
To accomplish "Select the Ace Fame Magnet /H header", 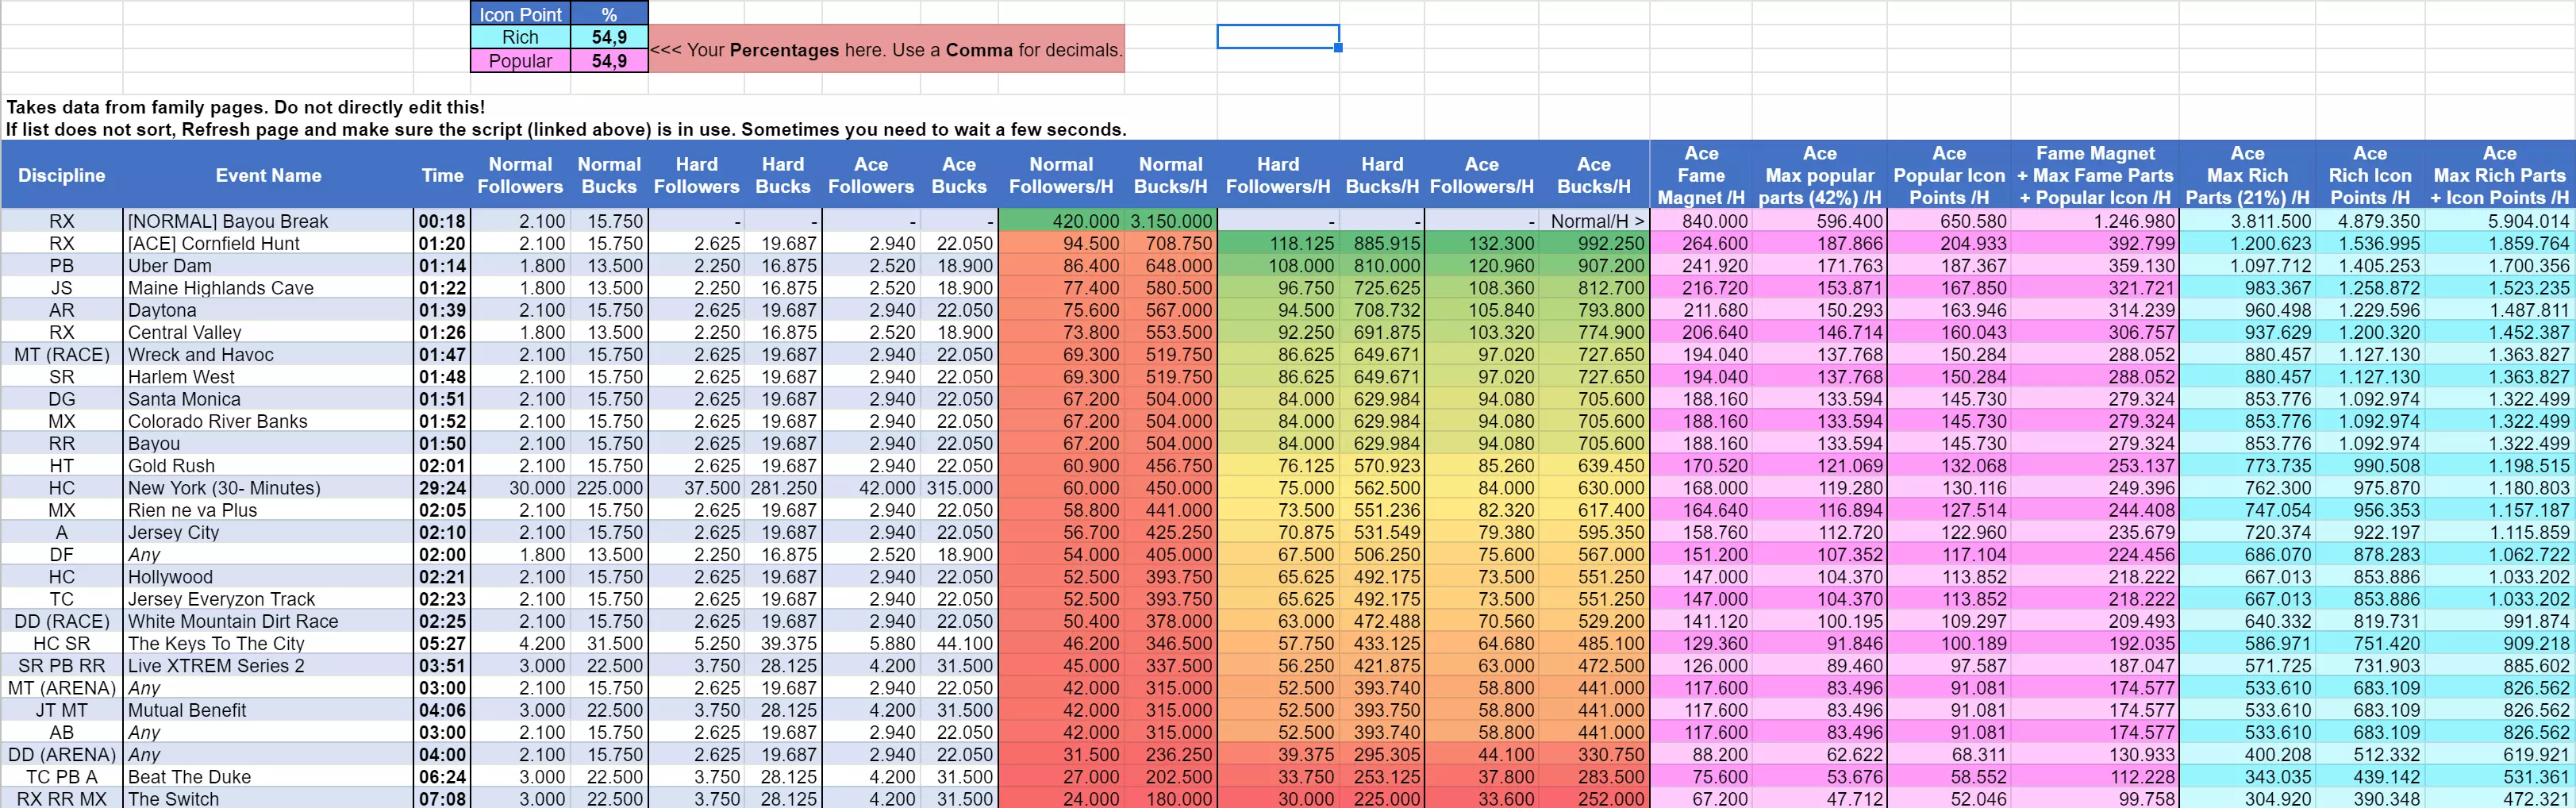I will (1700, 175).
